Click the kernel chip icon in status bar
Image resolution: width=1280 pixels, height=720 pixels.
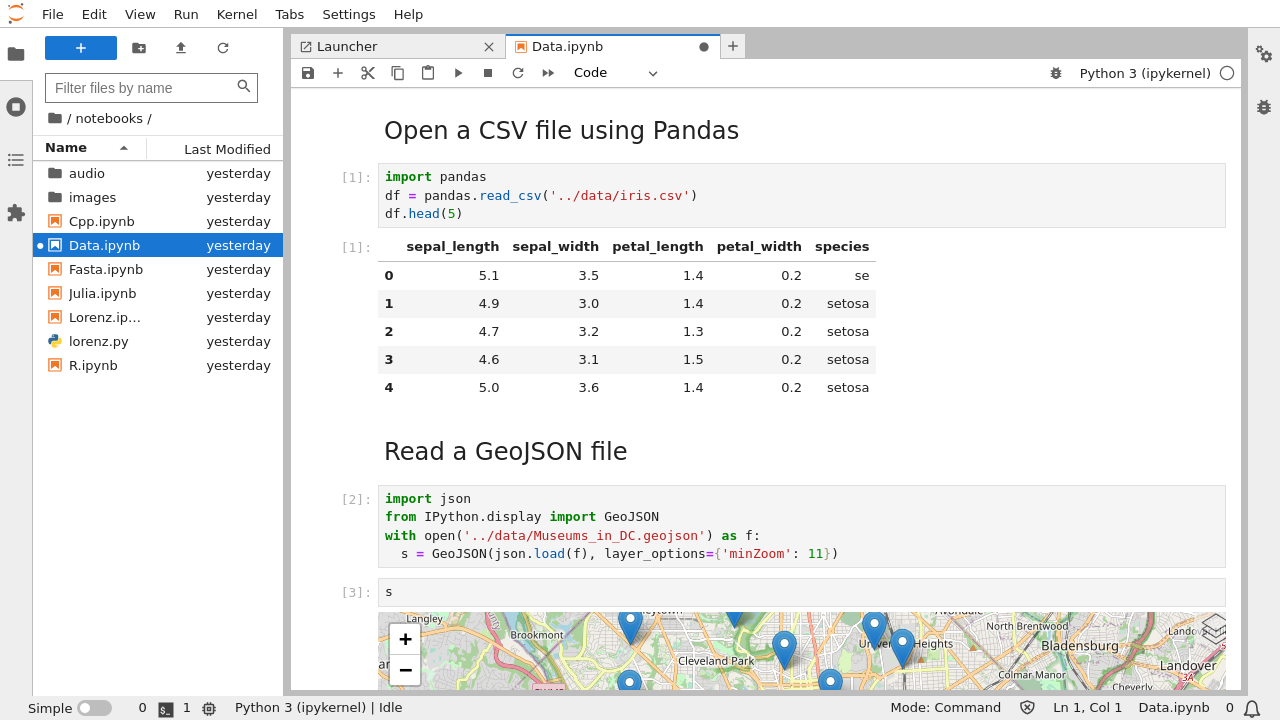209,709
